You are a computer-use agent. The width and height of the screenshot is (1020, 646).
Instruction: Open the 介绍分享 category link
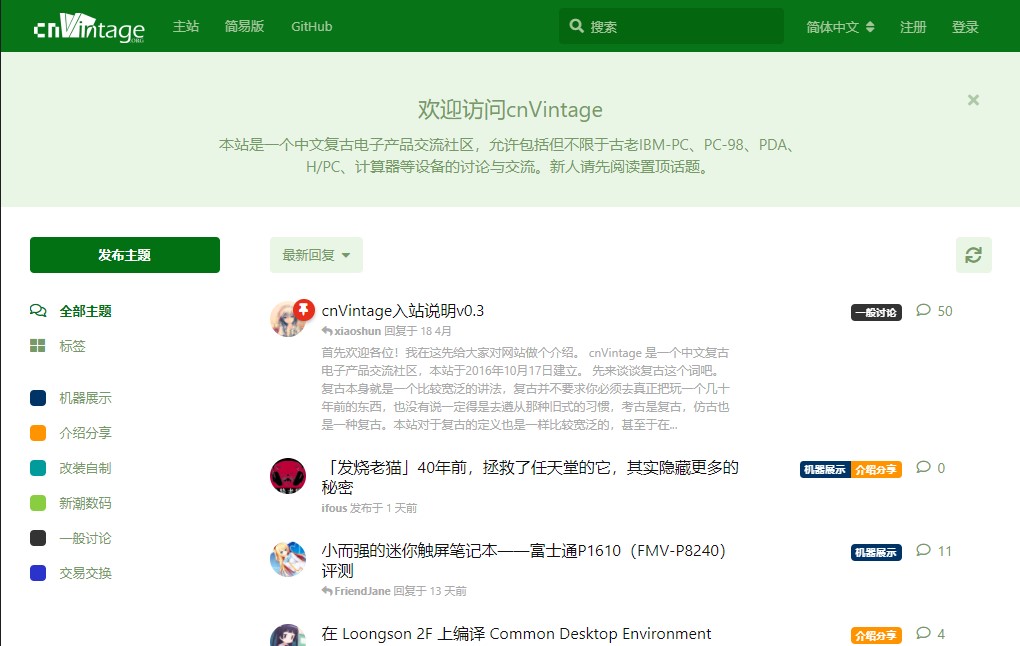click(71, 433)
